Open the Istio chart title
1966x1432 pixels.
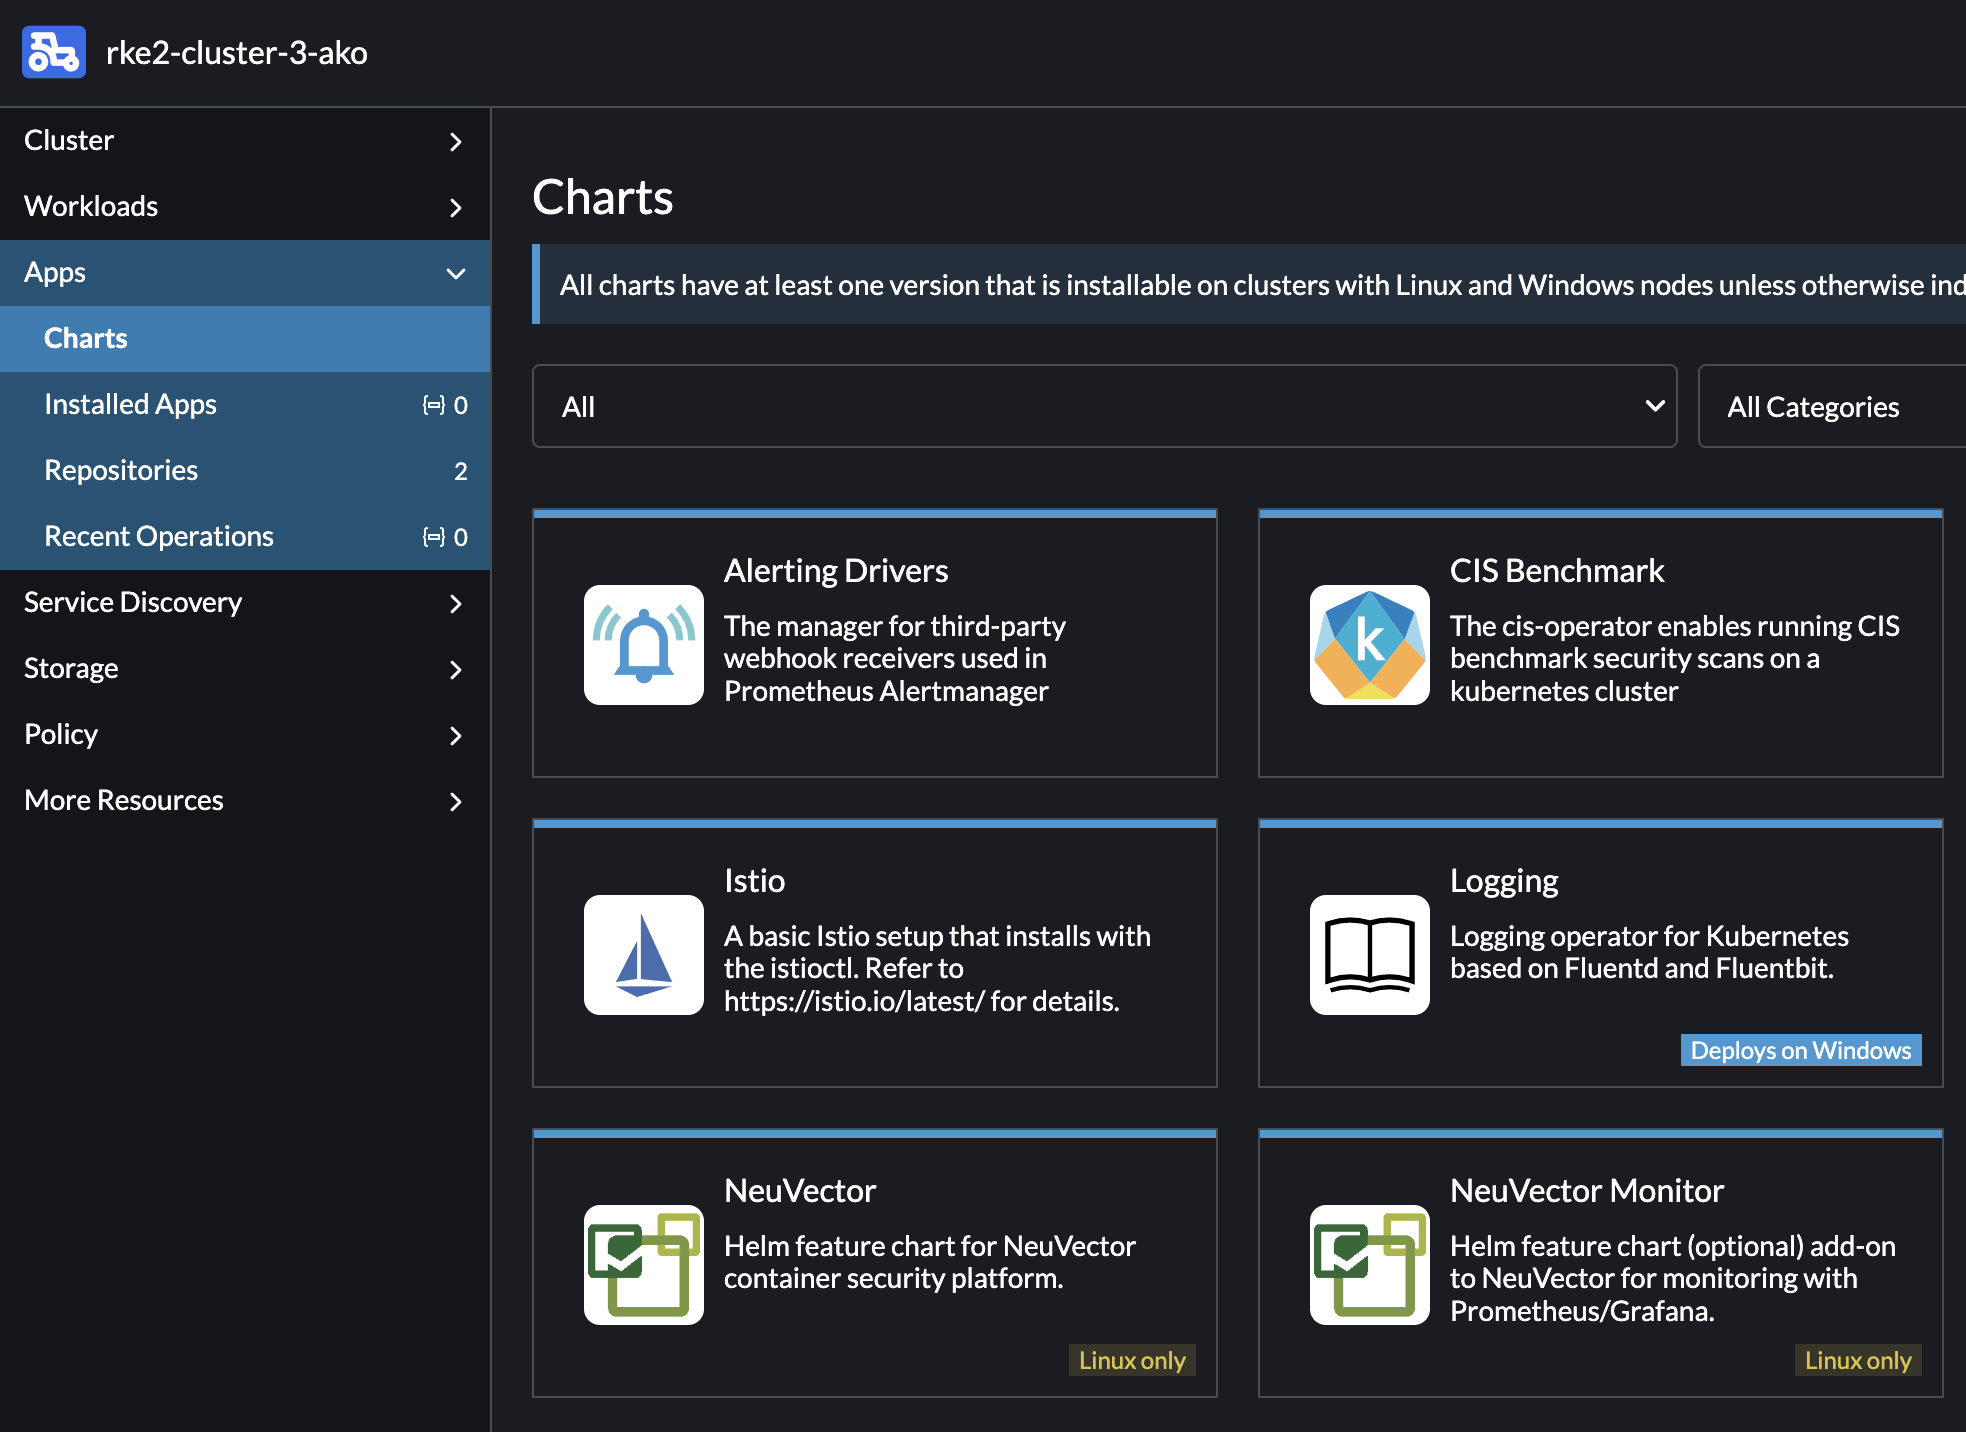(x=754, y=881)
